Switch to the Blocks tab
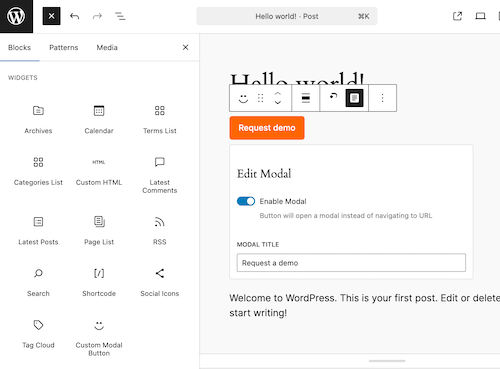The width and height of the screenshot is (500, 369). pyautogui.click(x=19, y=48)
